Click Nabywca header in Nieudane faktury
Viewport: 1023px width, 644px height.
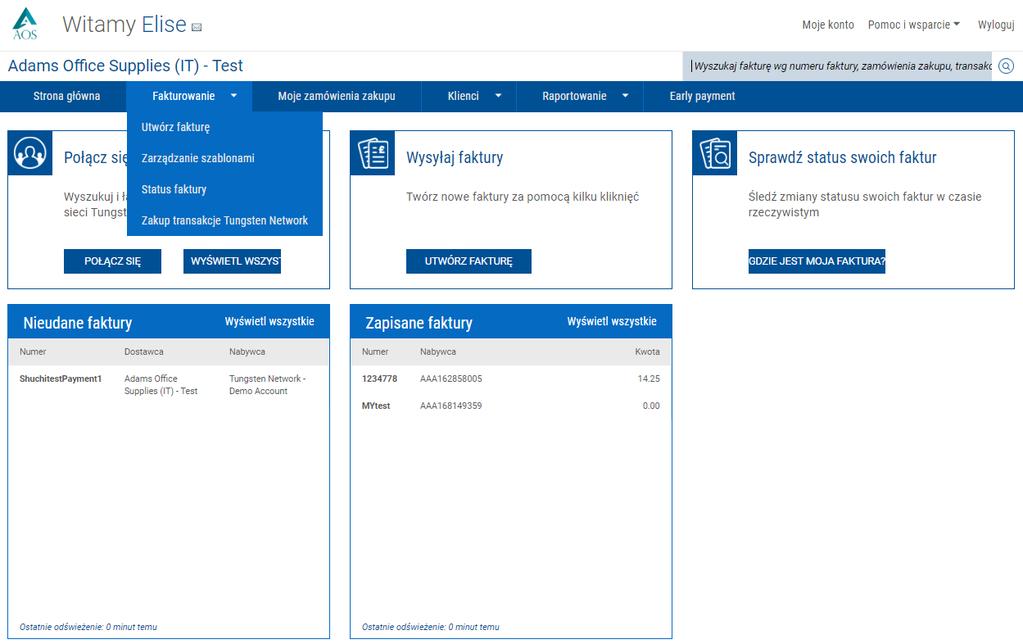pos(247,352)
